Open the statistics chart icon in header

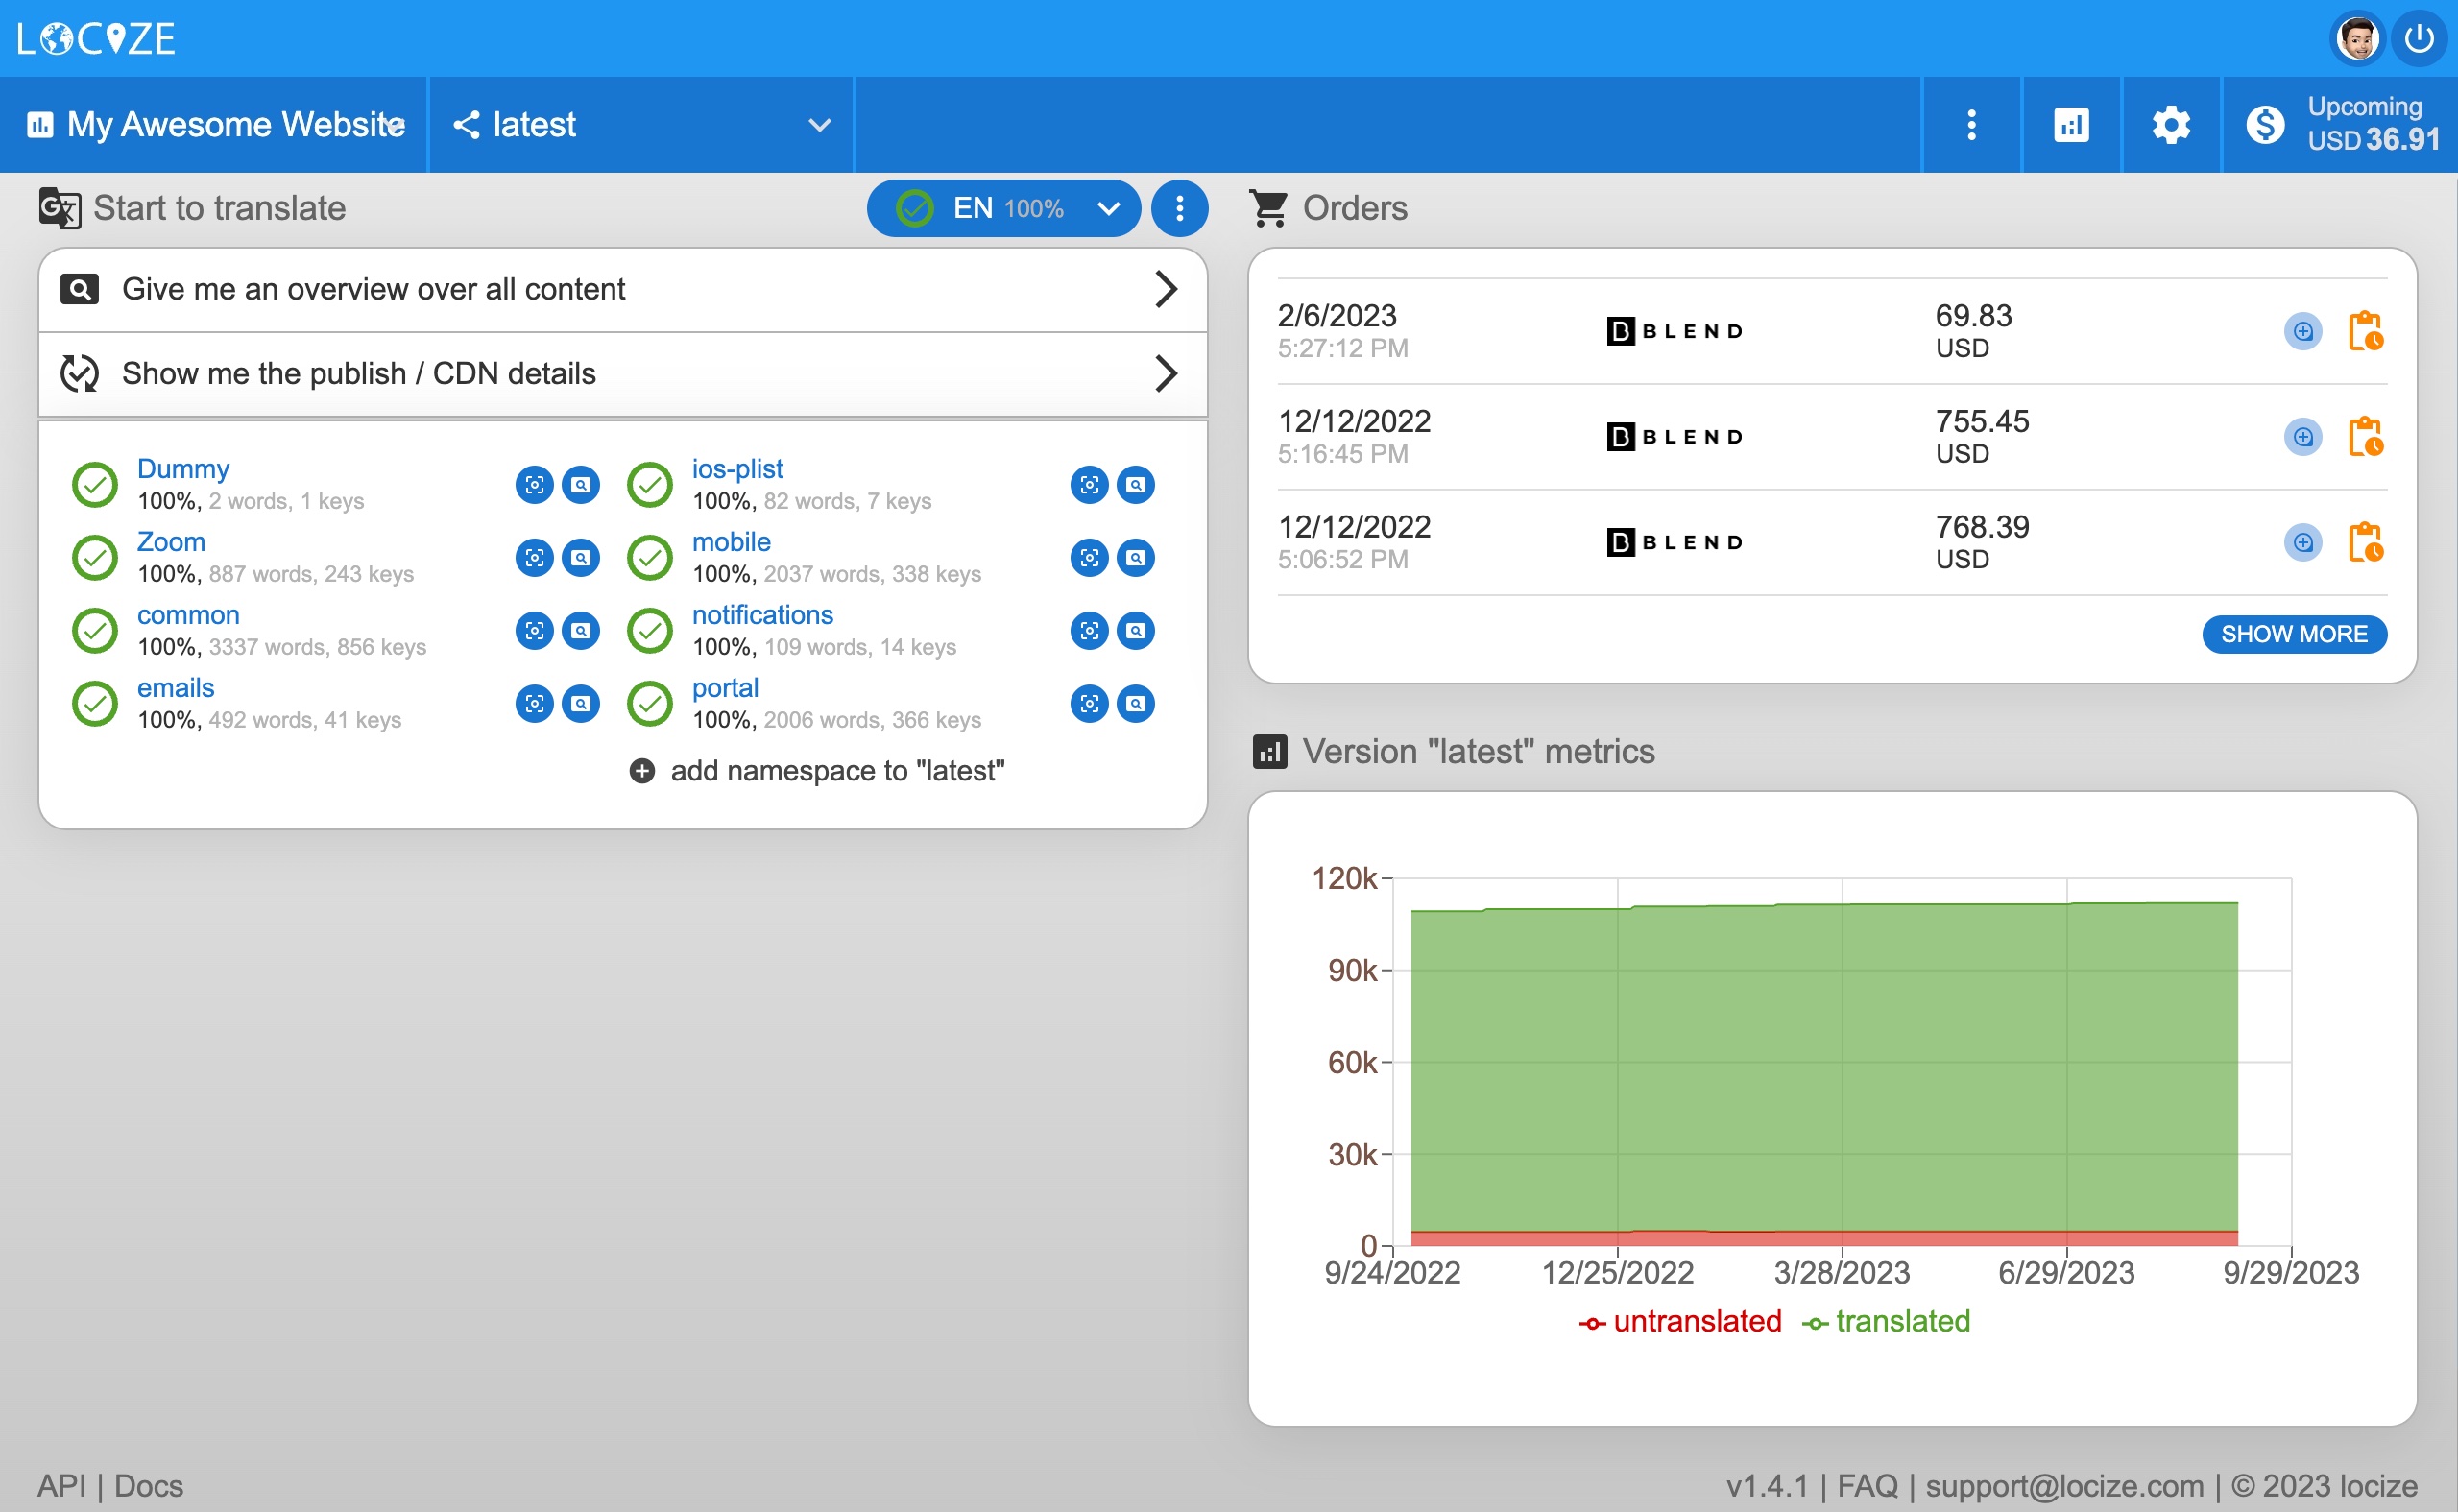point(2071,125)
